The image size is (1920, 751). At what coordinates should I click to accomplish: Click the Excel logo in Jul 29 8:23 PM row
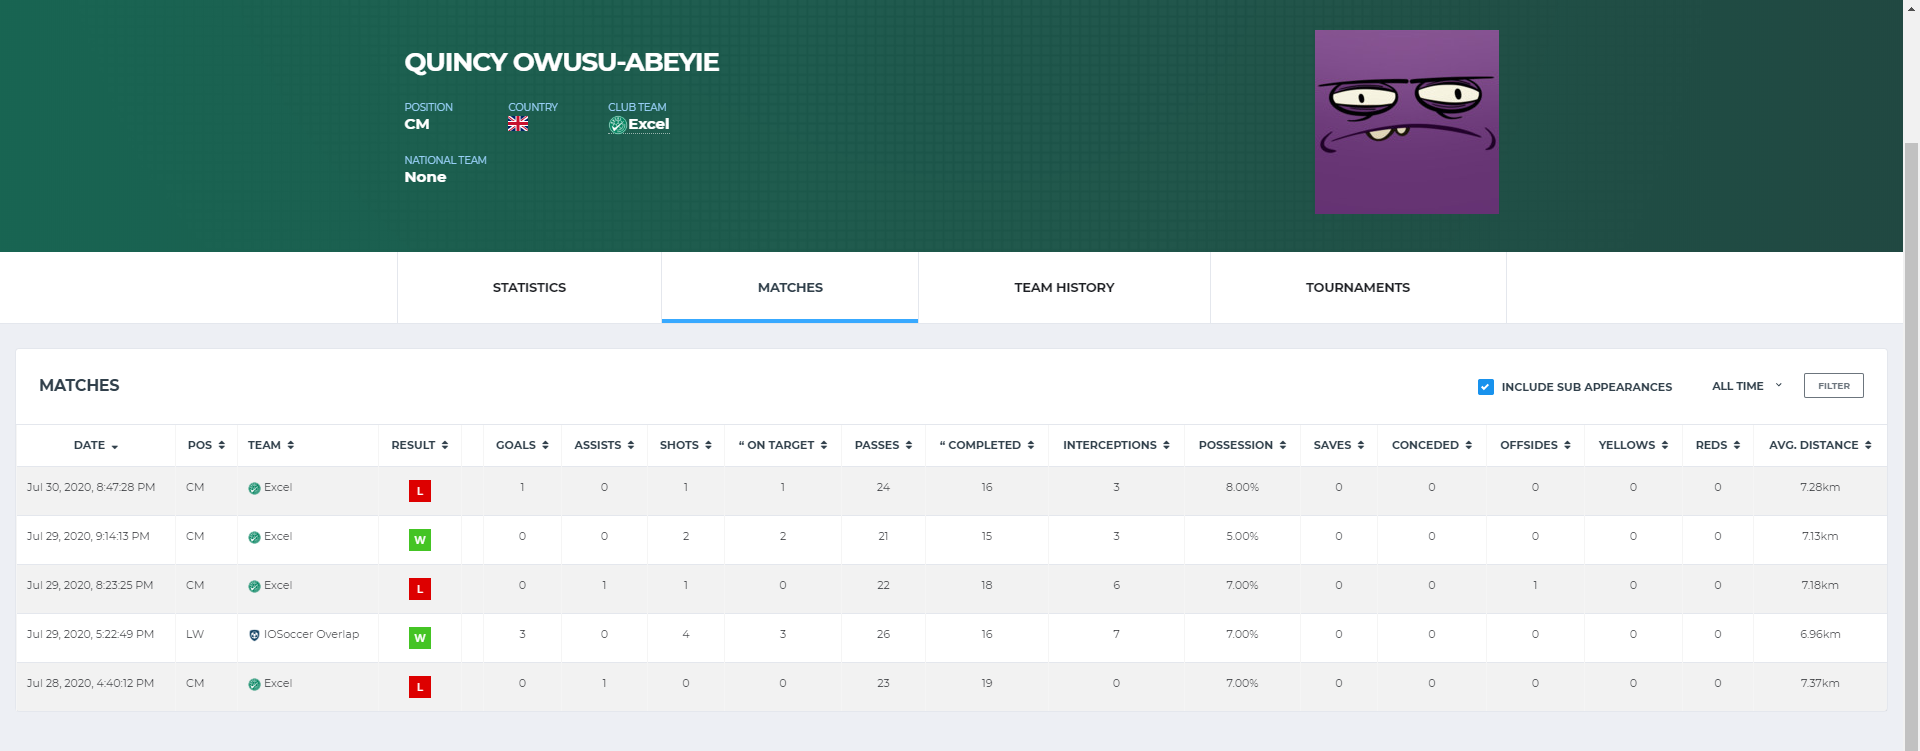coord(254,587)
